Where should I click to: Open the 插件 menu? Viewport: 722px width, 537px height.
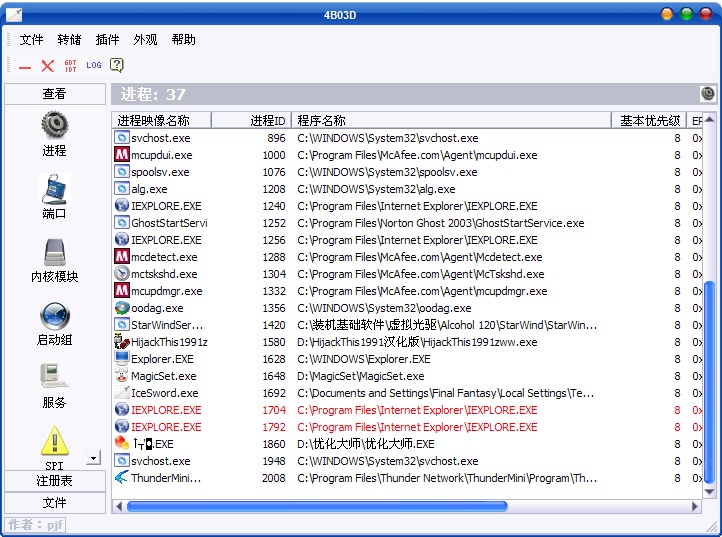pyautogui.click(x=107, y=40)
